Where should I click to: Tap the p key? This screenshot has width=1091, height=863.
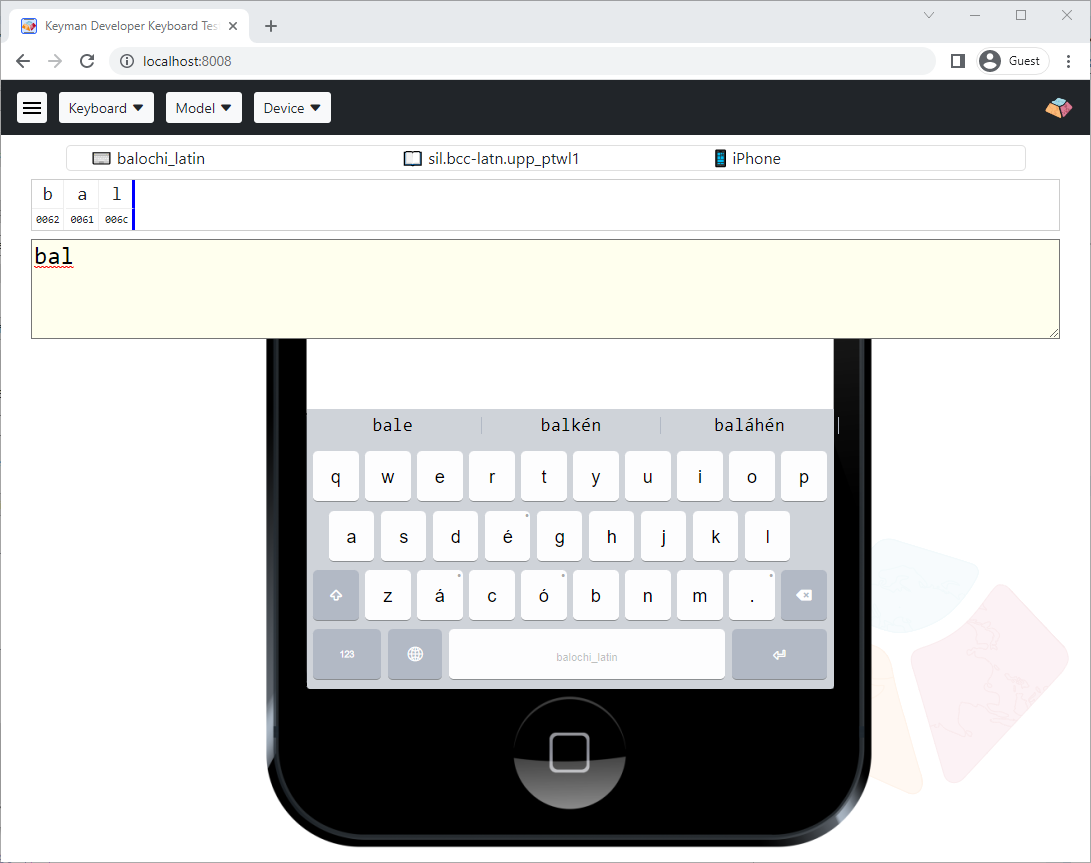point(804,477)
